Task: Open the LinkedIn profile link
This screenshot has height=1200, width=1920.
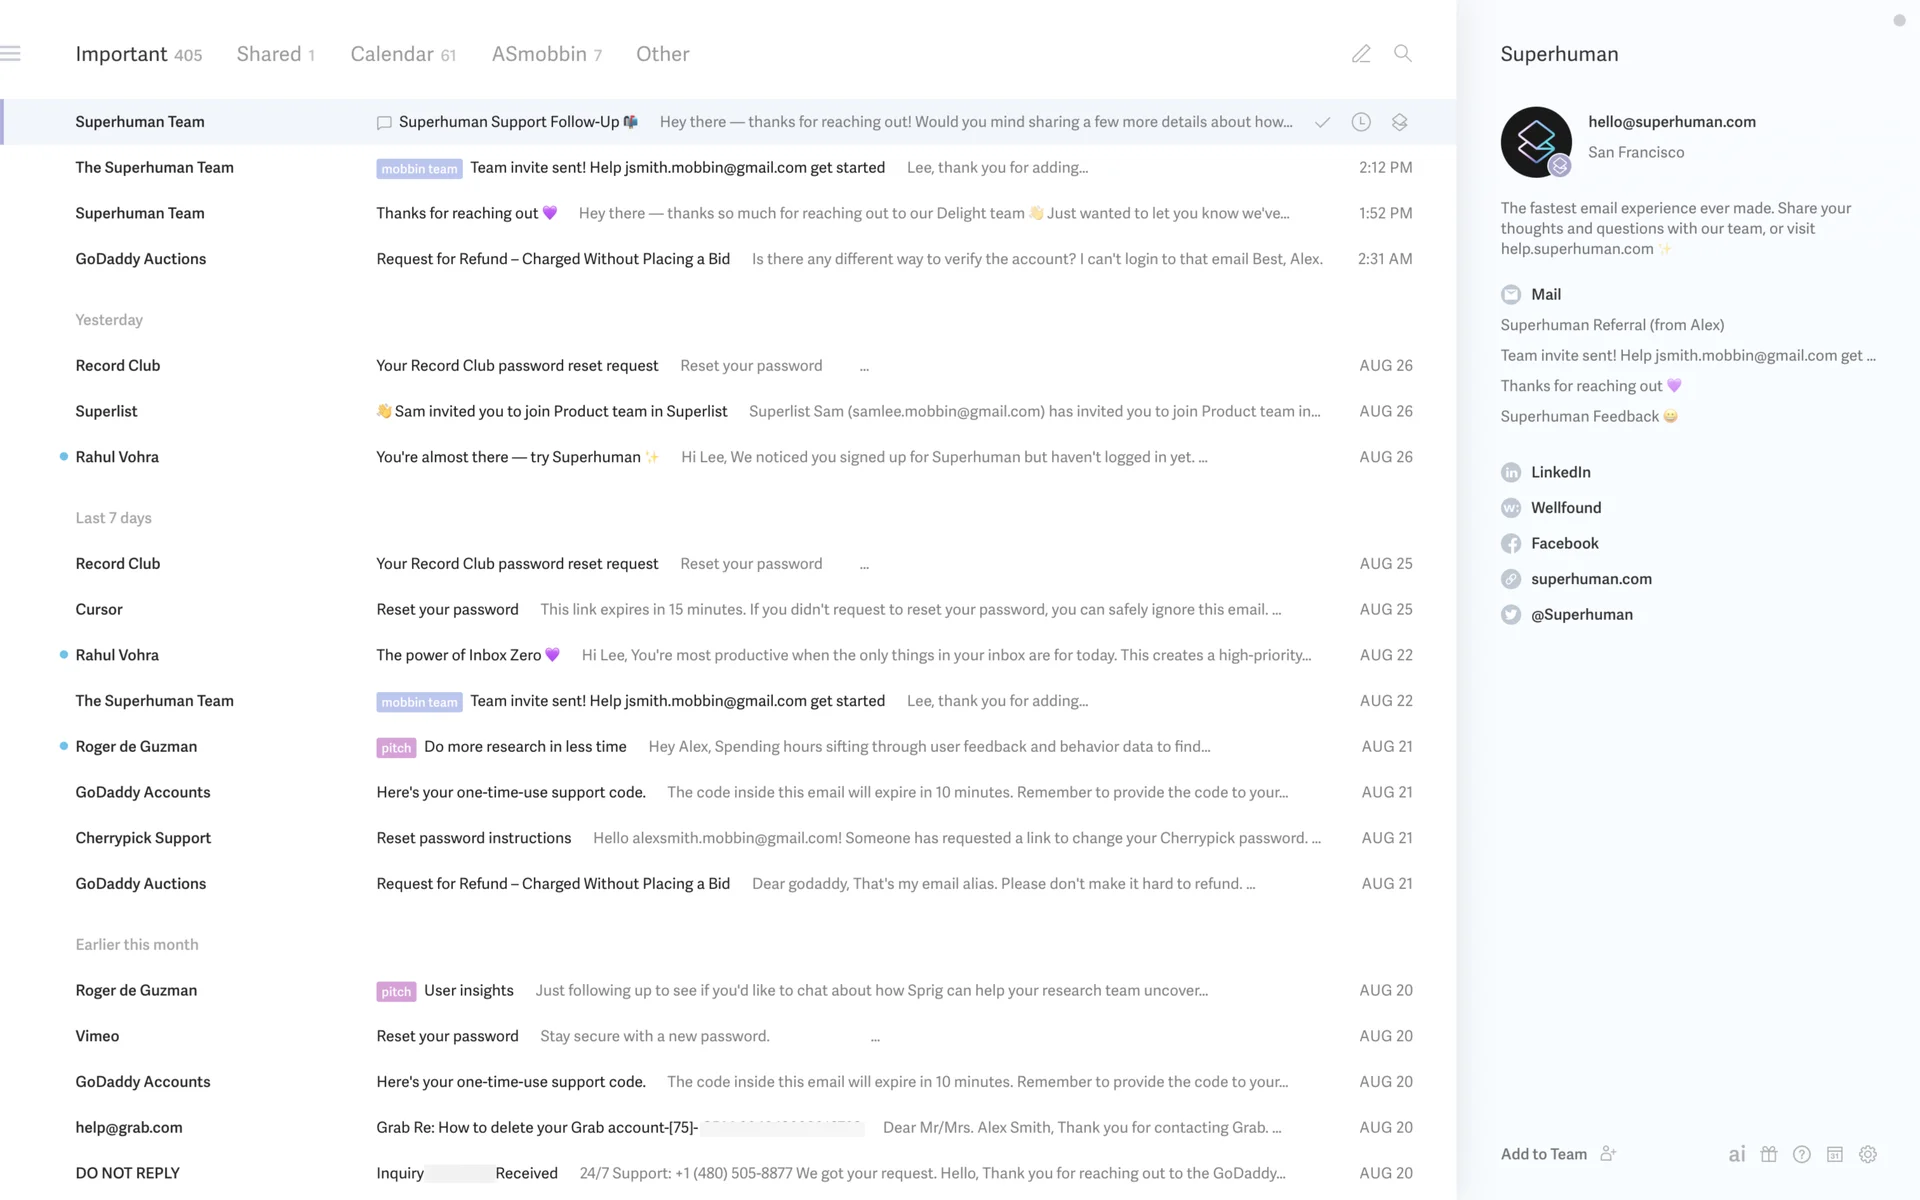Action: [x=1560, y=472]
